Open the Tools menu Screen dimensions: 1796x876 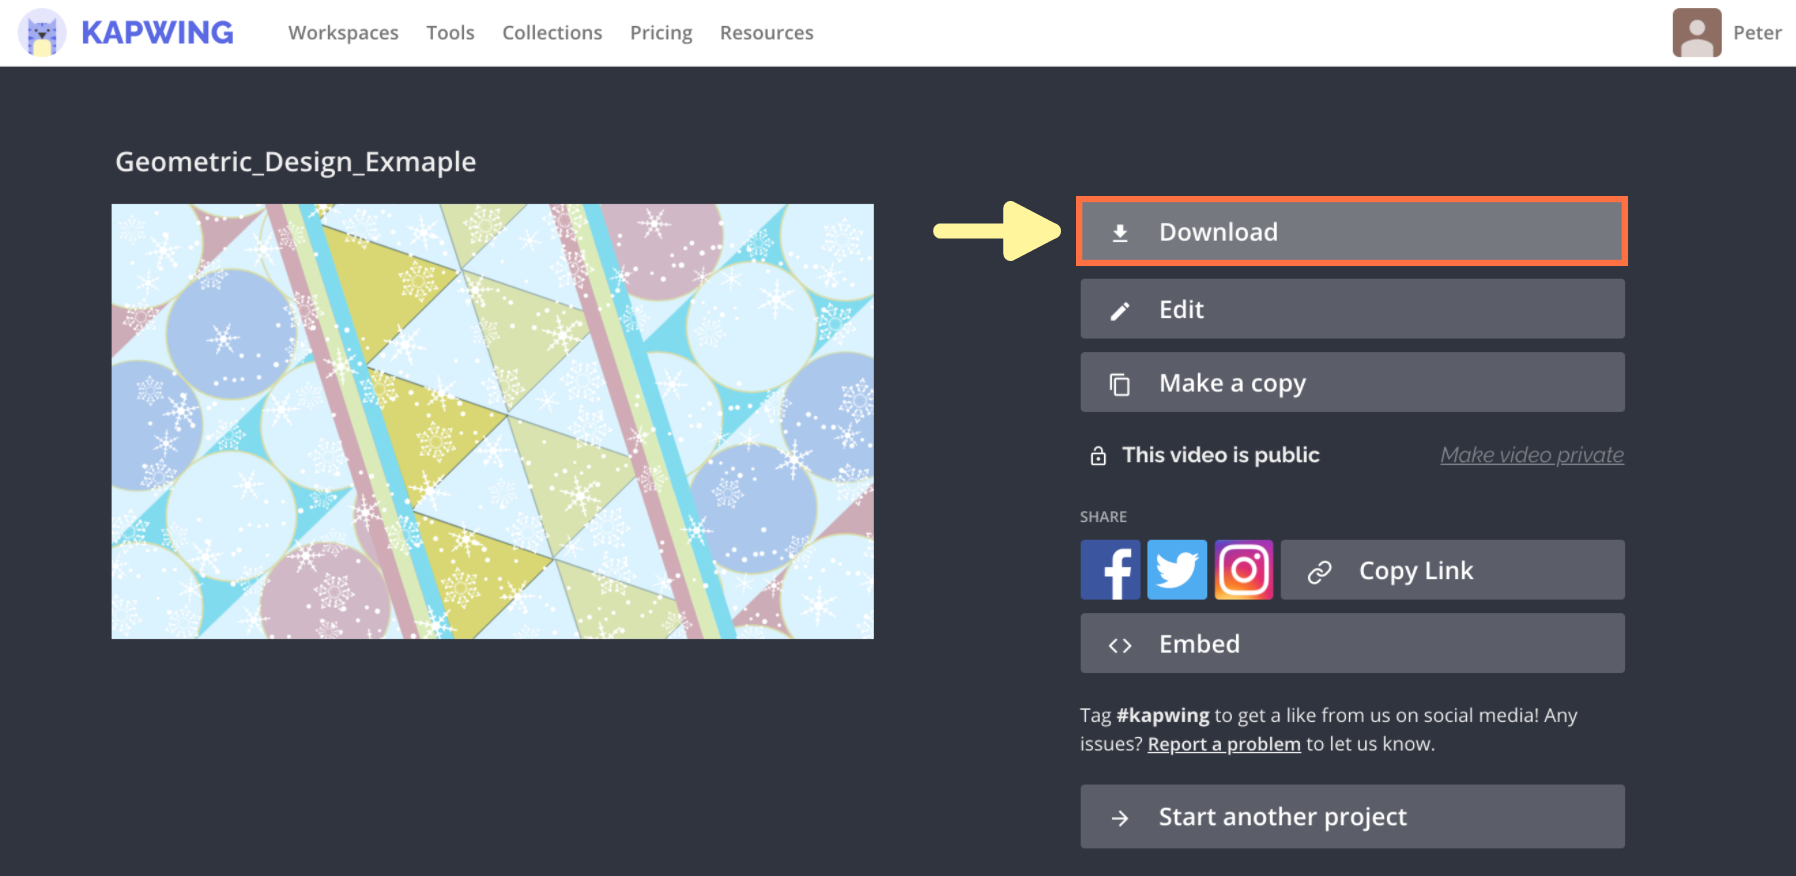point(450,33)
